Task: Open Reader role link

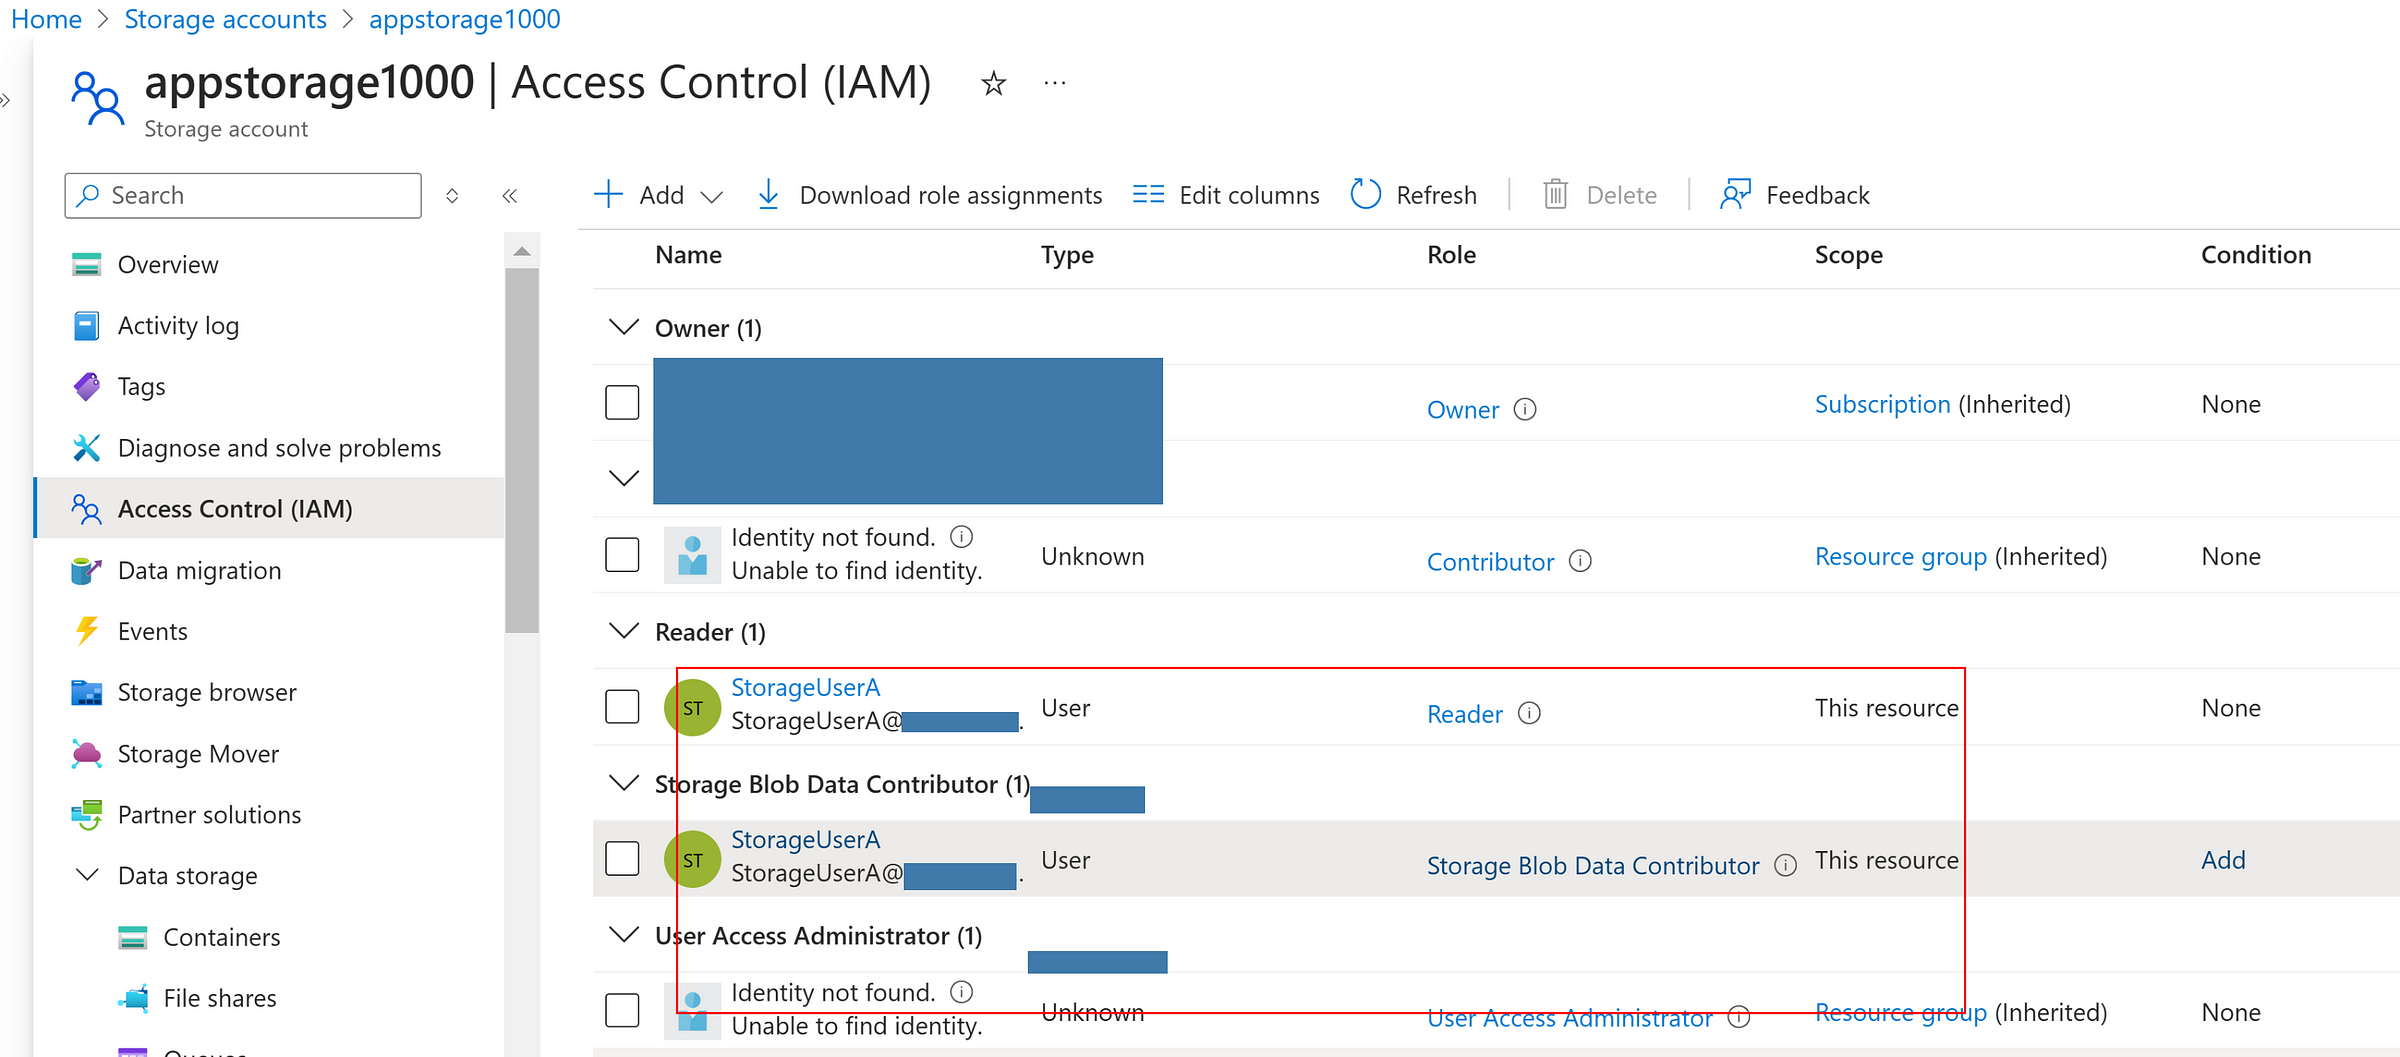Action: point(1464,714)
